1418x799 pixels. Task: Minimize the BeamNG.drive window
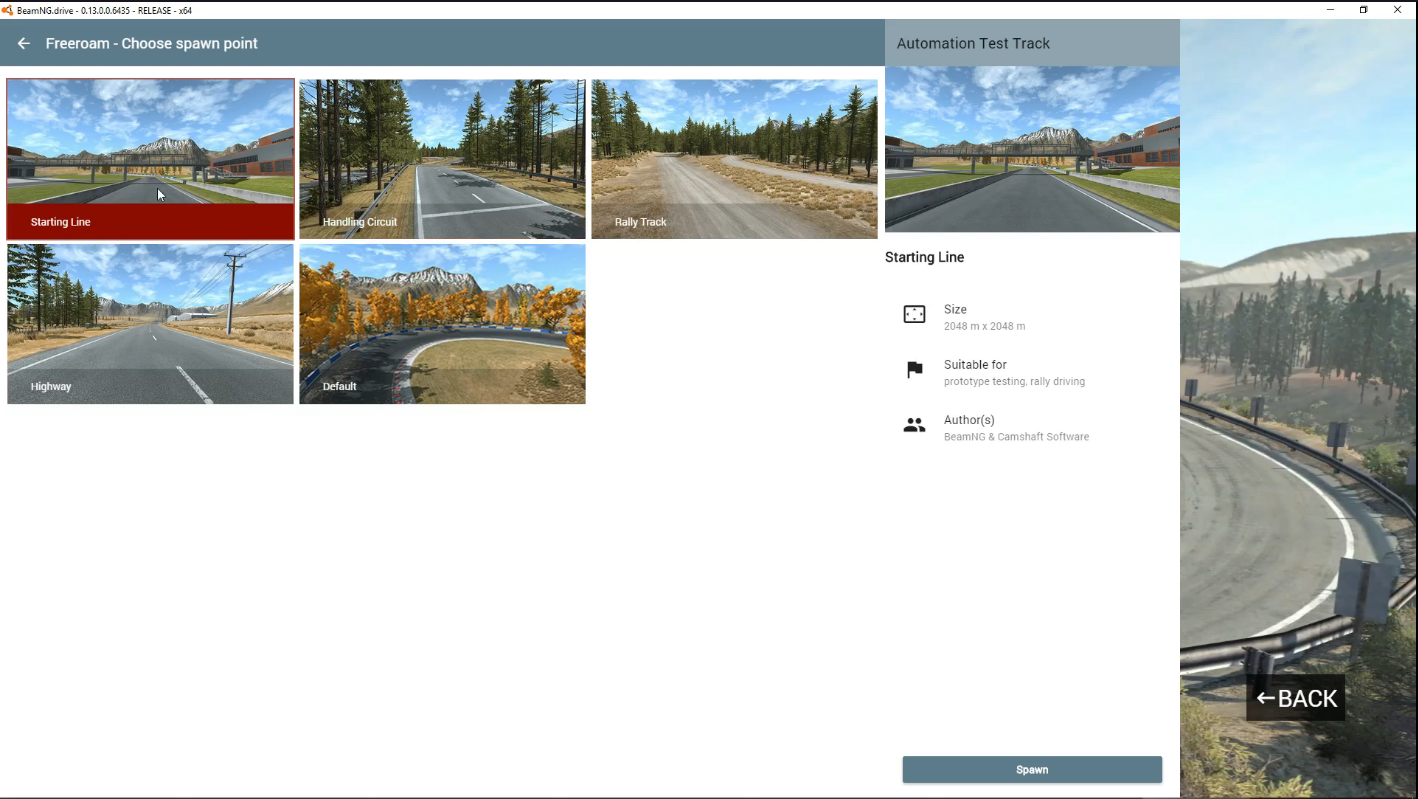(1330, 10)
